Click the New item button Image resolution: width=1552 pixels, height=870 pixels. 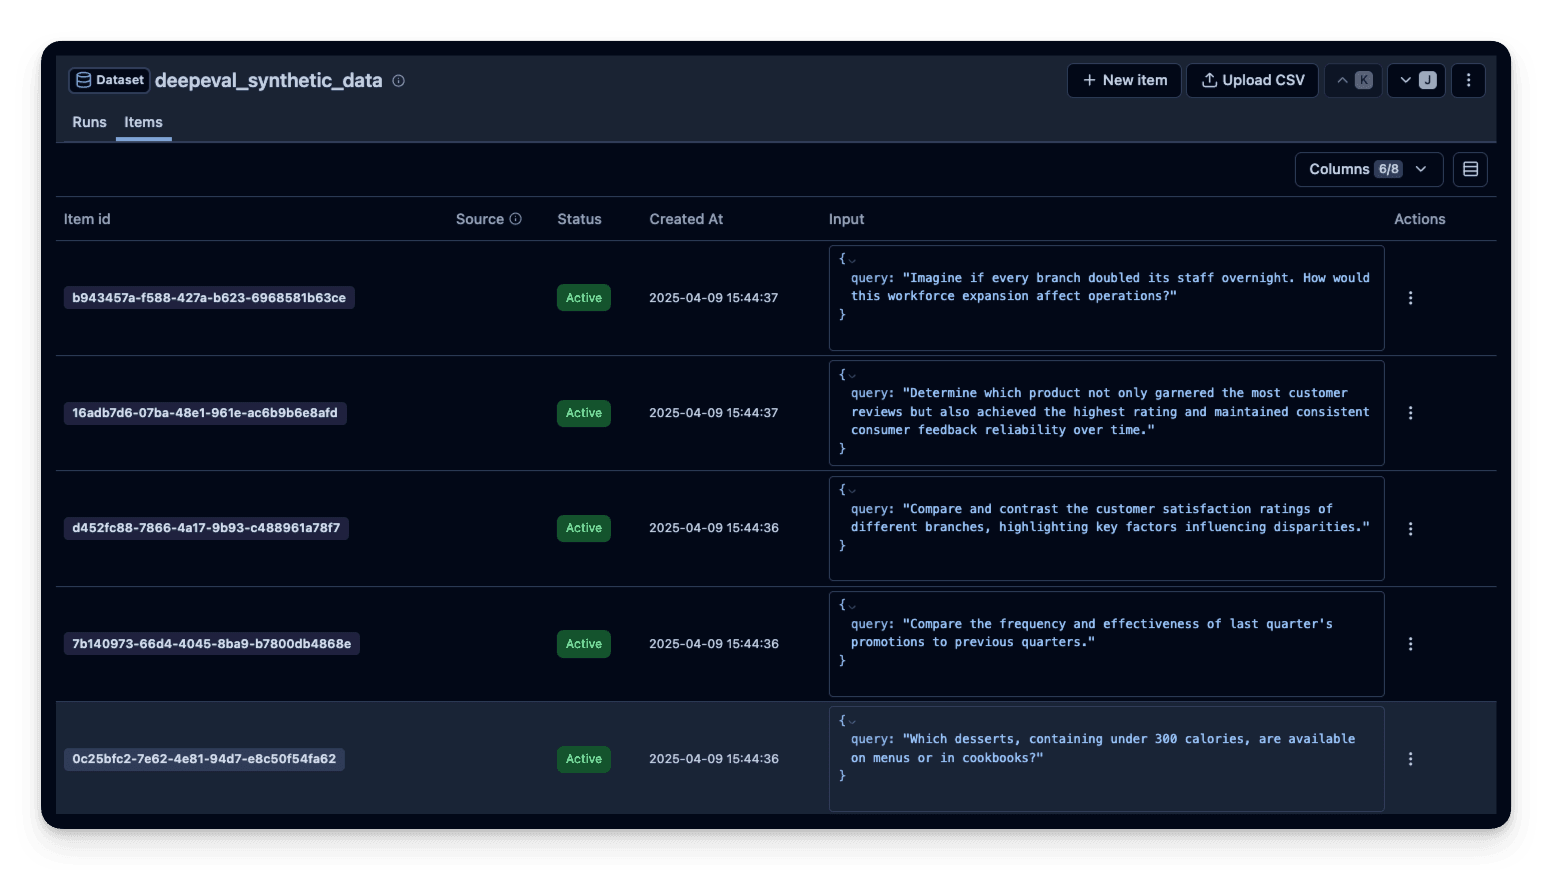point(1123,80)
